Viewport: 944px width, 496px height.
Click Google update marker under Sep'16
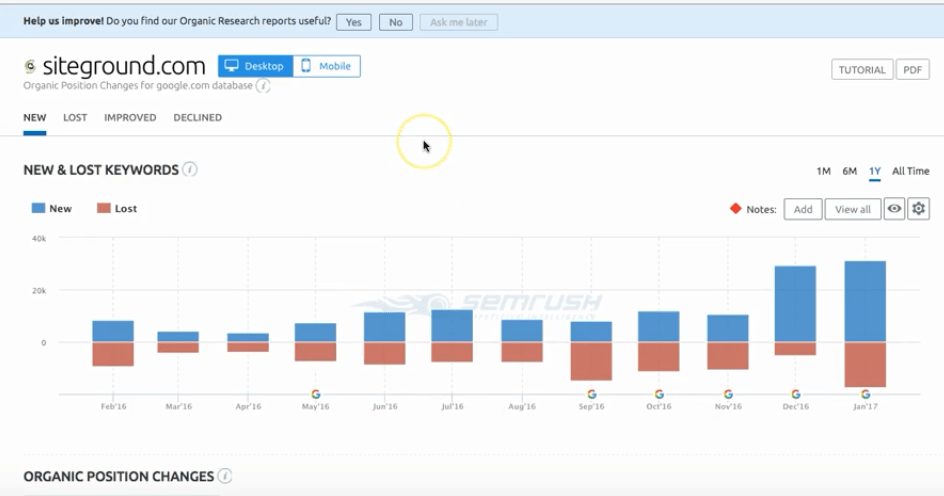(592, 394)
